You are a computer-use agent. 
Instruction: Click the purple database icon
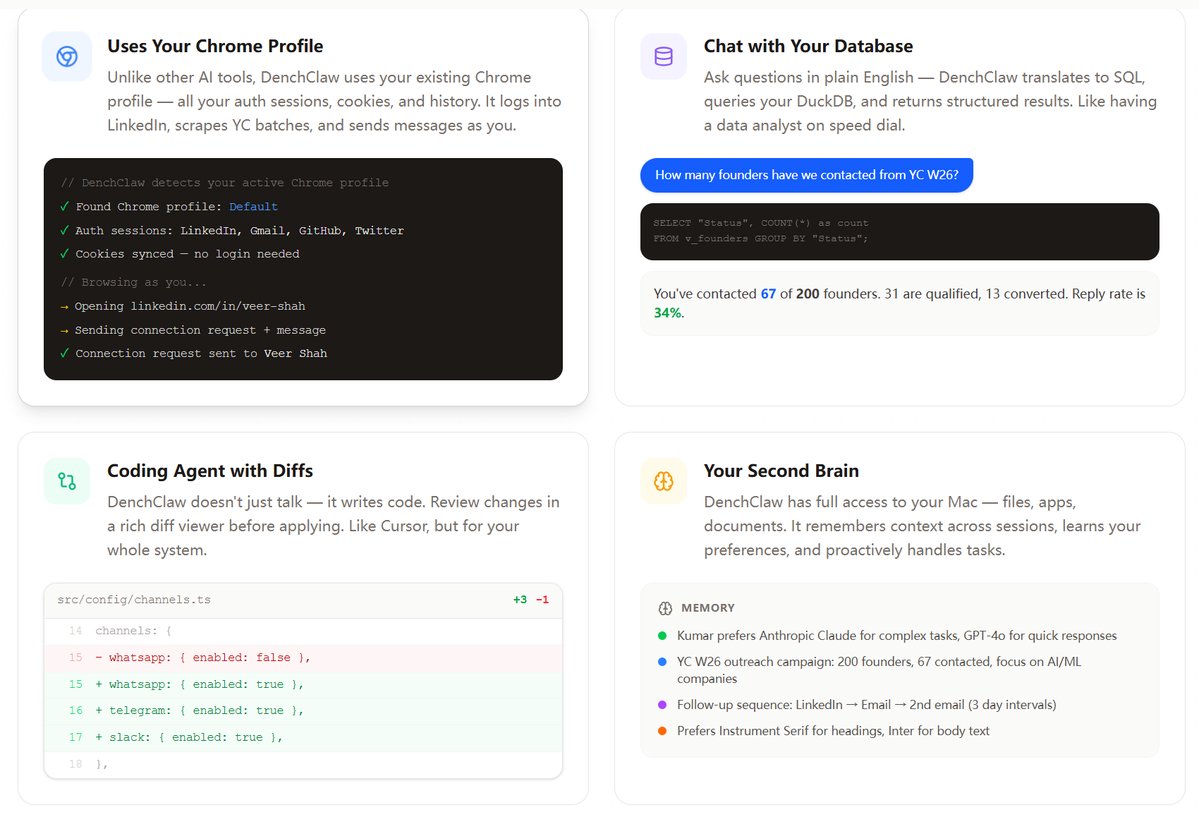click(664, 57)
